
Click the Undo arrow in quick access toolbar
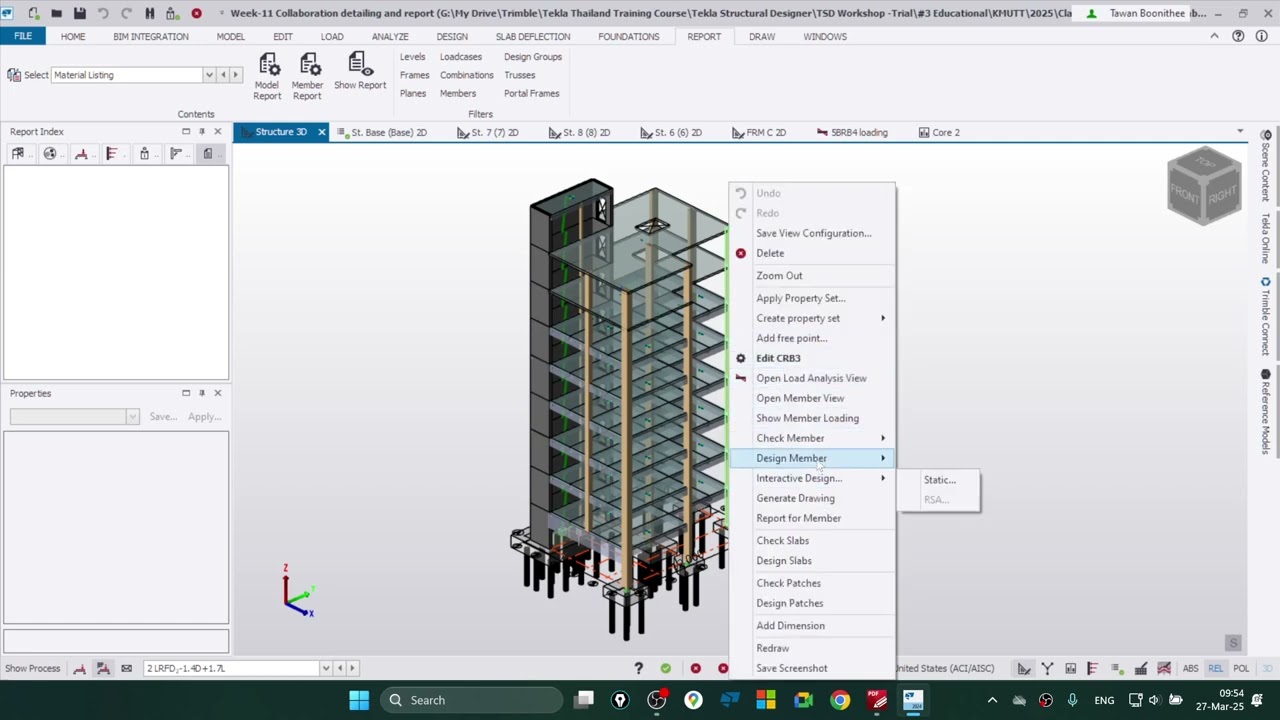103,13
